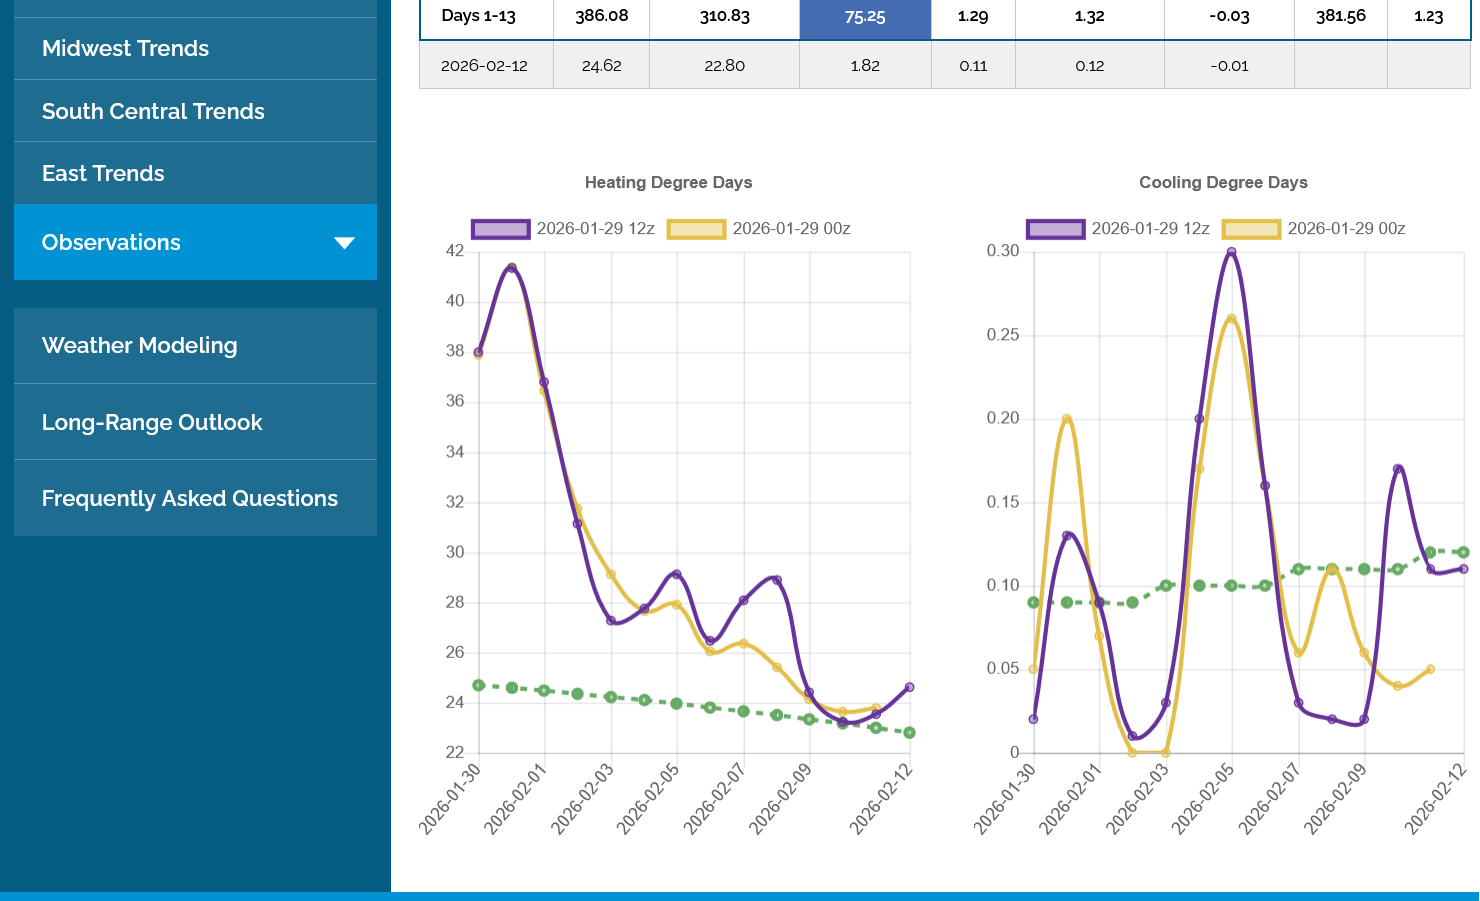Select the Observations menu entry
Image resolution: width=1480 pixels, height=901 pixels.
click(111, 242)
